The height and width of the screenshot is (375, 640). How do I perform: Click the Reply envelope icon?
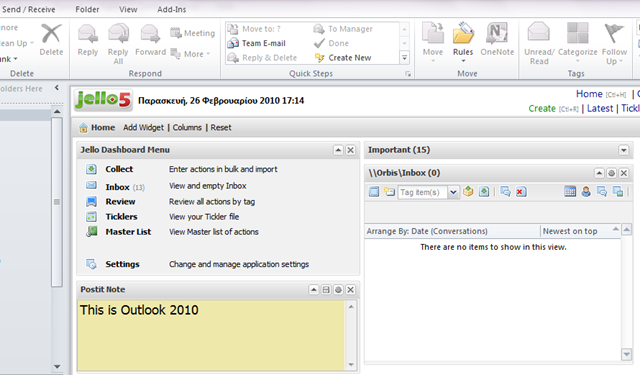click(88, 34)
